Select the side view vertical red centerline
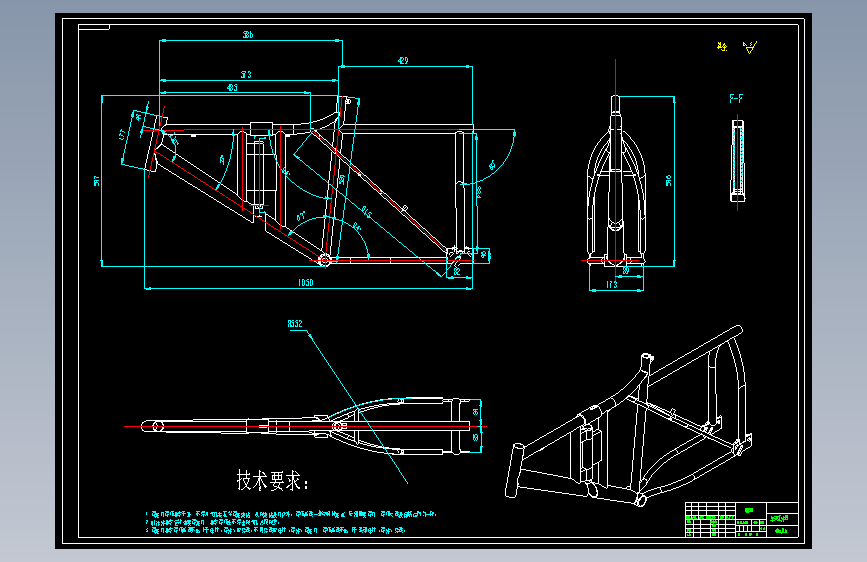This screenshot has width=867, height=562. tap(615, 170)
